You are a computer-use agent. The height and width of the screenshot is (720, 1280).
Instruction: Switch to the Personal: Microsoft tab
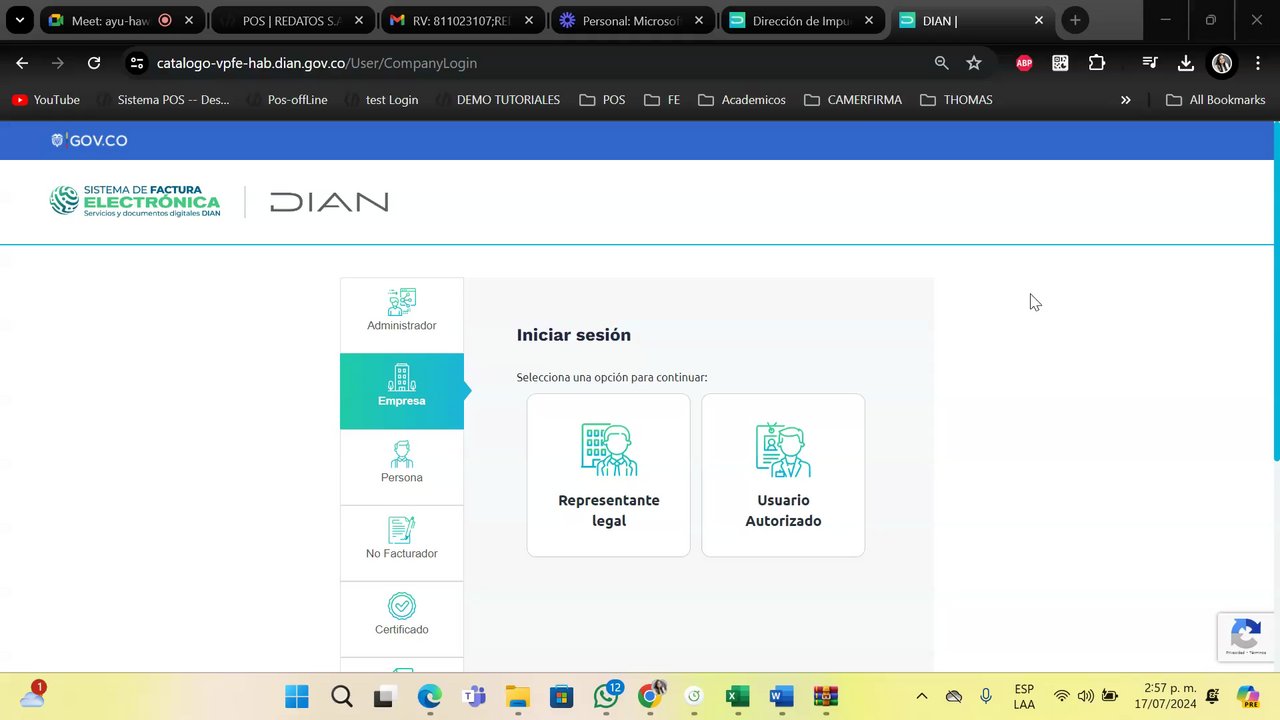click(x=633, y=20)
